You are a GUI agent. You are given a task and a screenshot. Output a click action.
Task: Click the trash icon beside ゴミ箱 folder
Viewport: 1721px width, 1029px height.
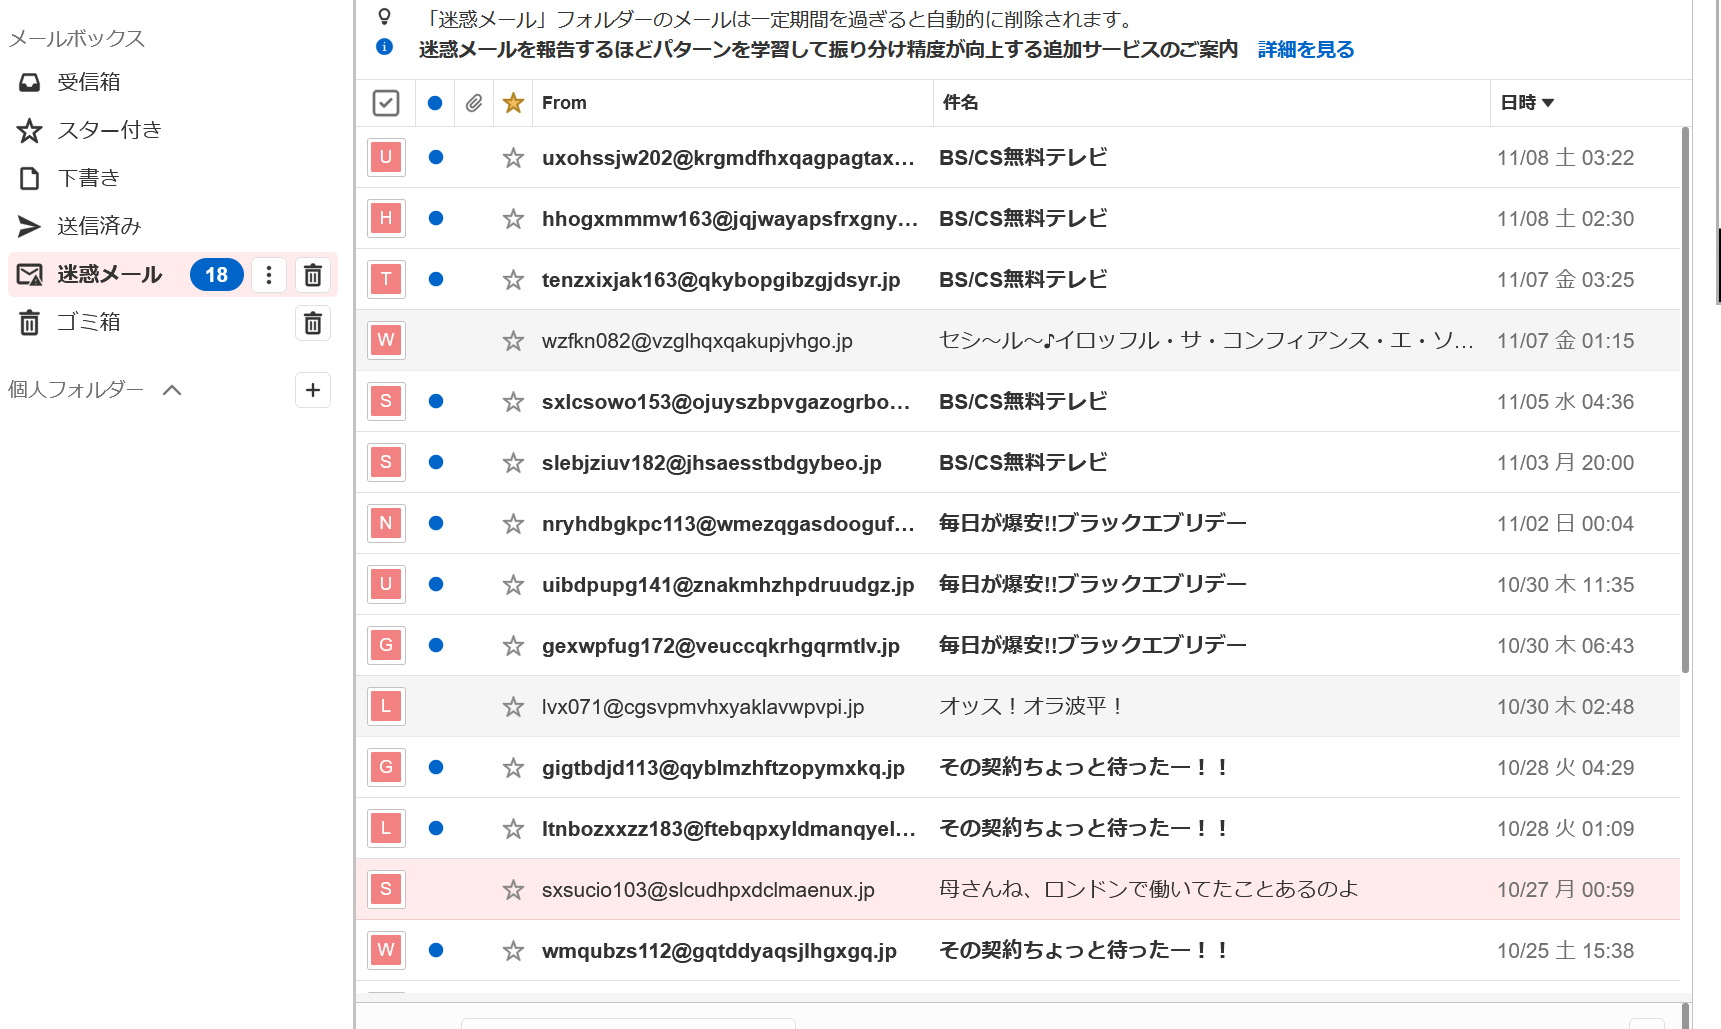click(313, 323)
